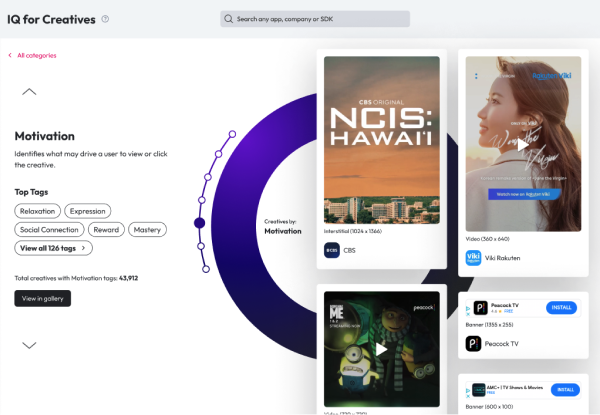This screenshot has height=415, width=600.
Task: Click the View in gallery button
Action: (42, 298)
